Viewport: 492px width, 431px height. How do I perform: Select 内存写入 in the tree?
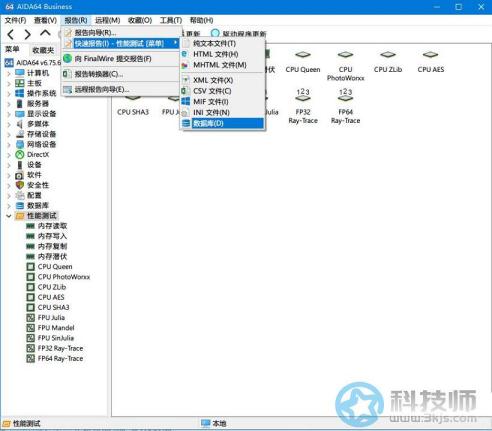tap(52, 236)
